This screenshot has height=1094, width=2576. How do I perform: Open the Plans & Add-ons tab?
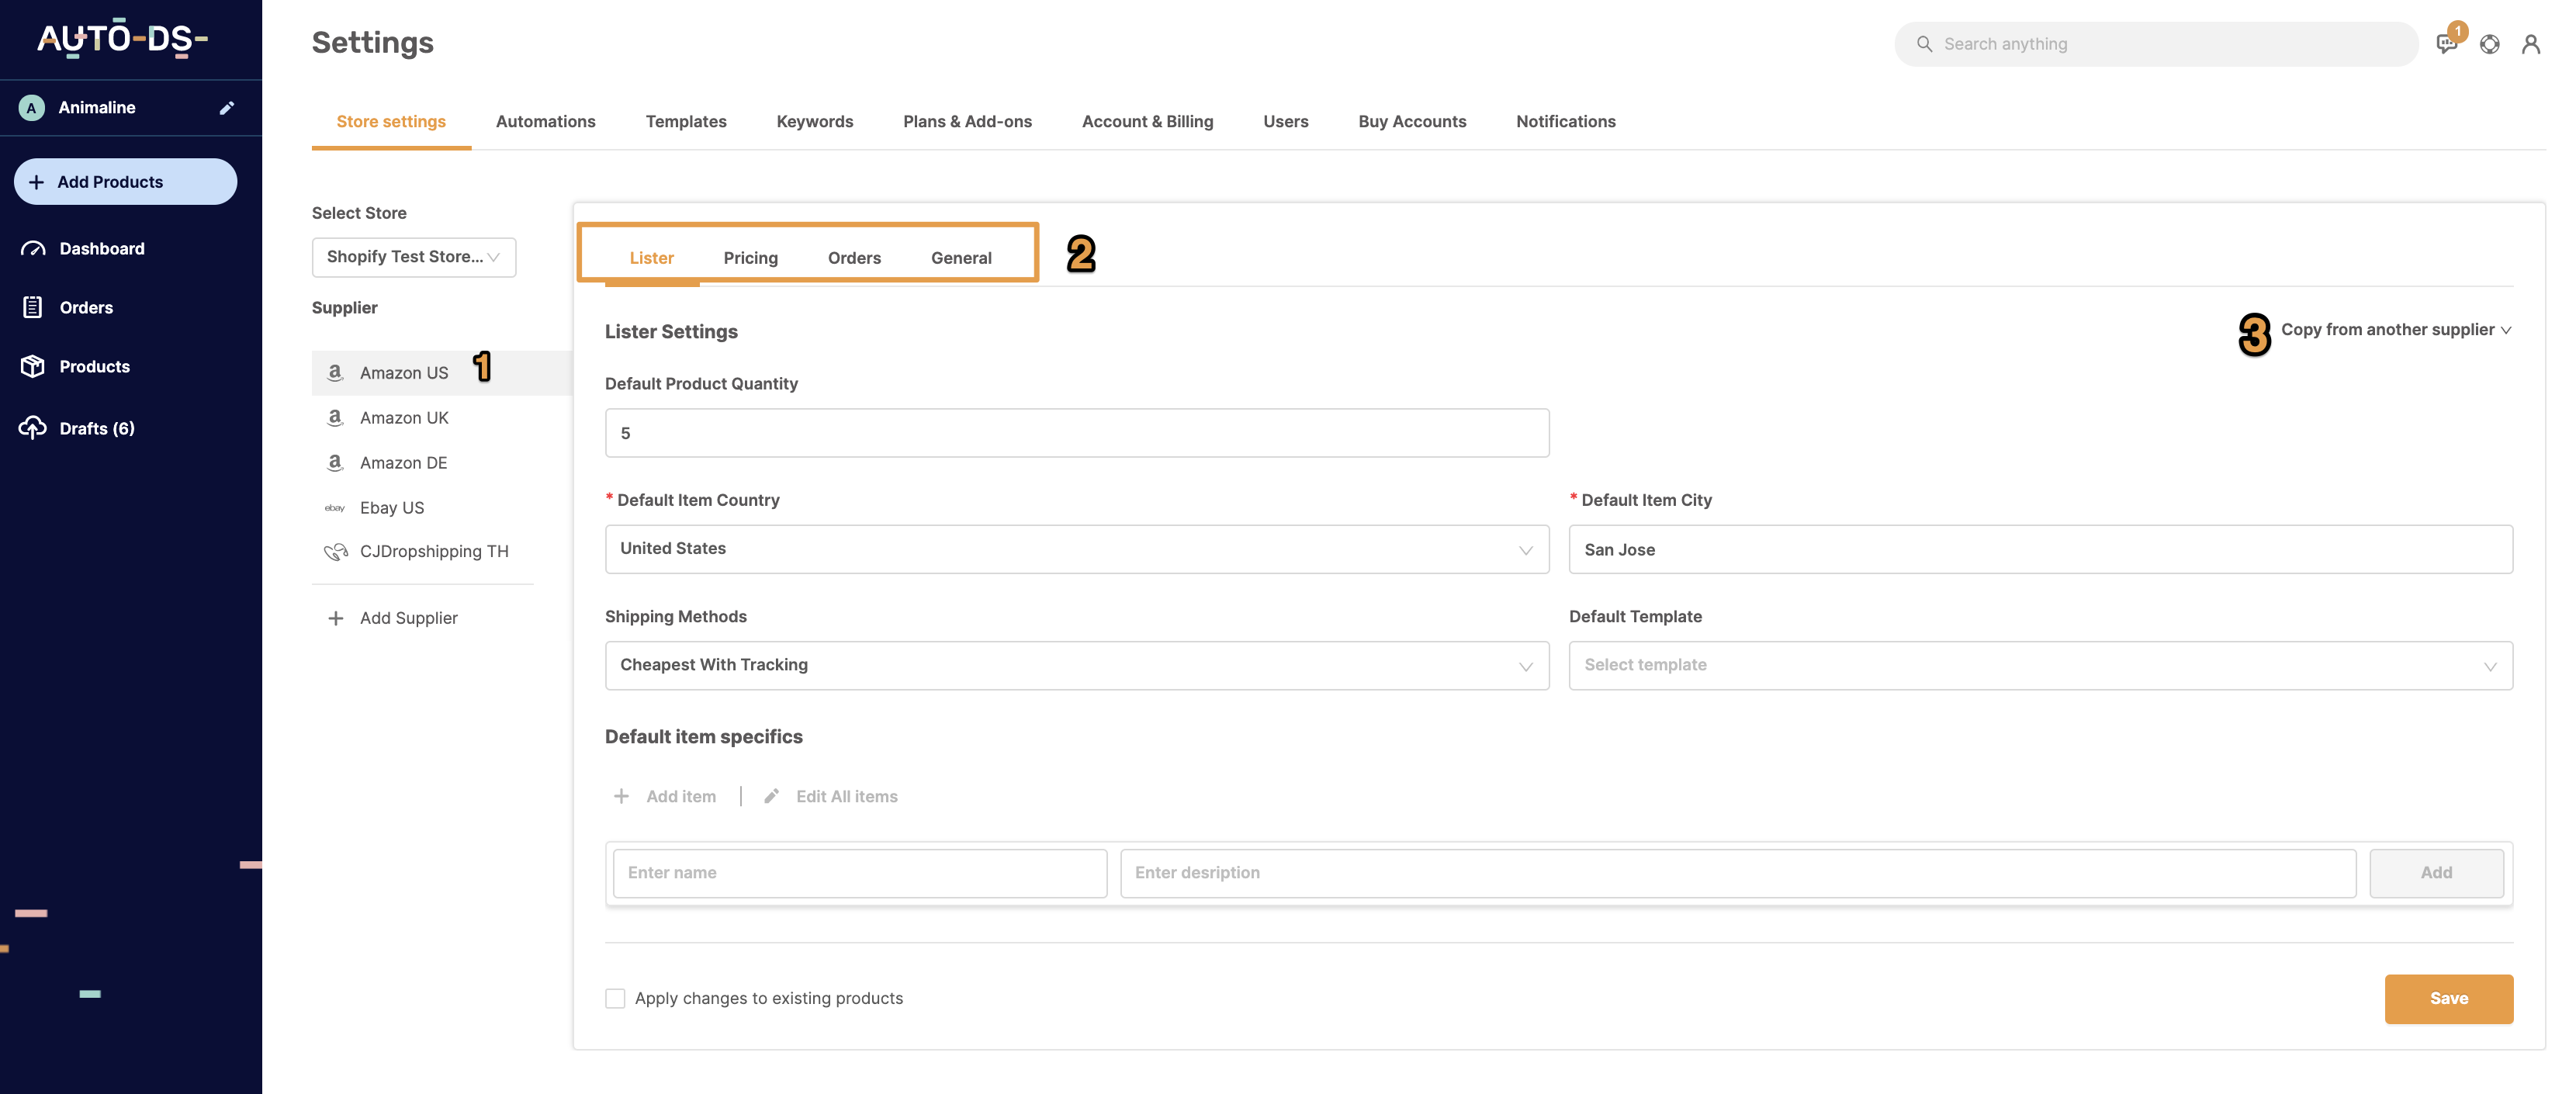(967, 121)
